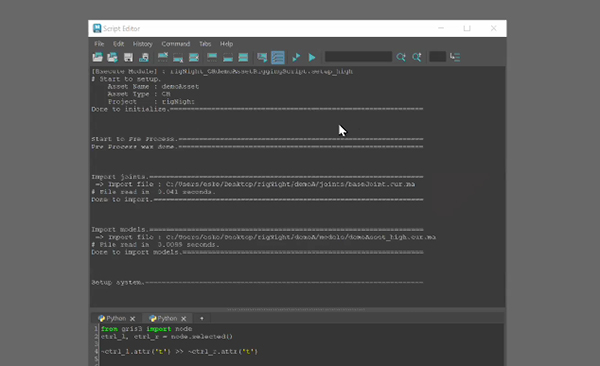Image resolution: width=600 pixels, height=366 pixels.
Task: Toggle the Show Line Numbers icon
Action: (278, 57)
